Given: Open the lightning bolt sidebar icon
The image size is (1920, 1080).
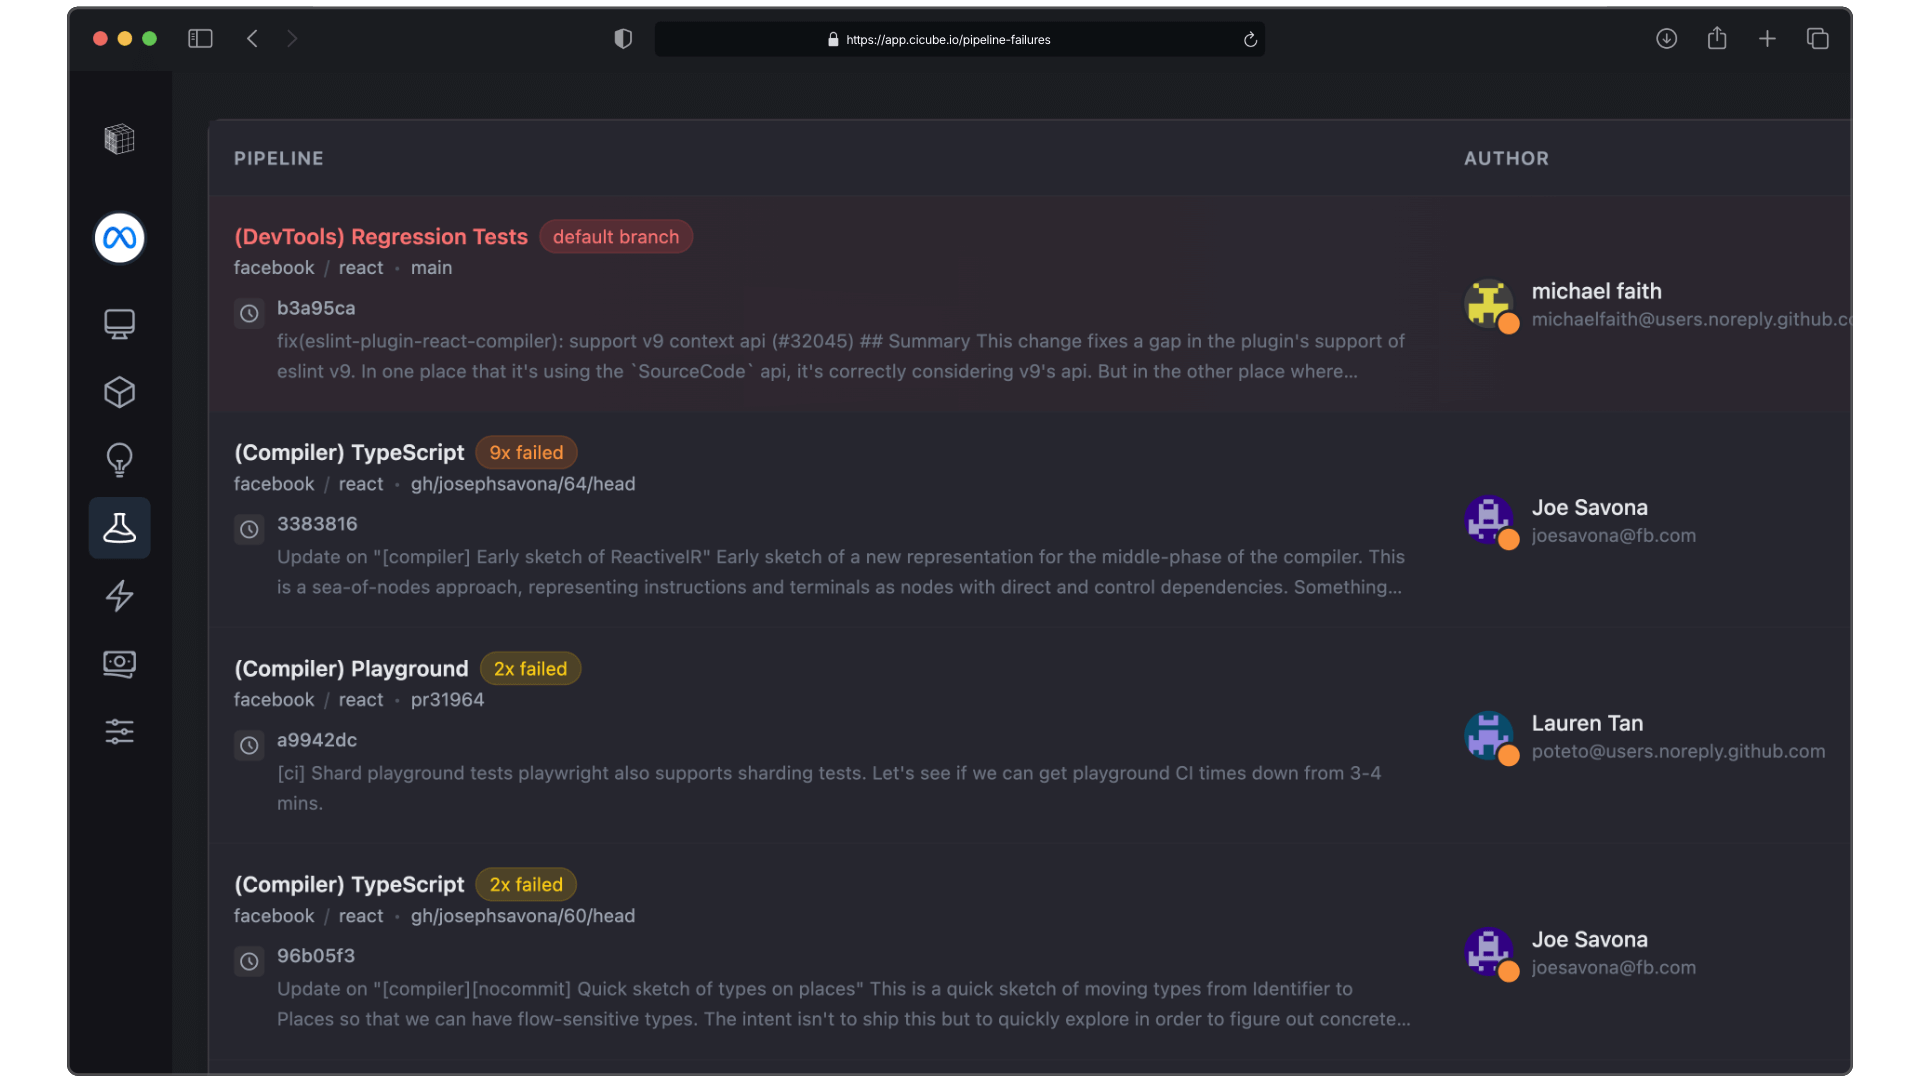Looking at the screenshot, I should point(119,596).
